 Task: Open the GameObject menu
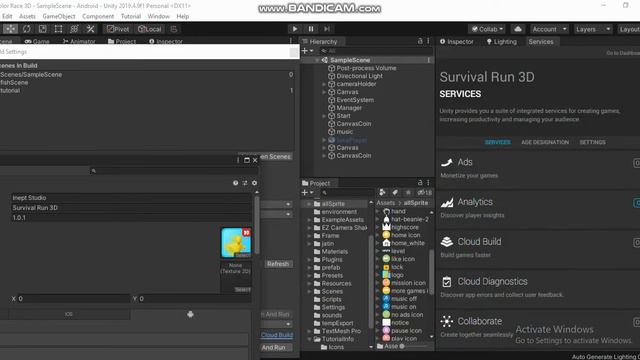click(59, 16)
